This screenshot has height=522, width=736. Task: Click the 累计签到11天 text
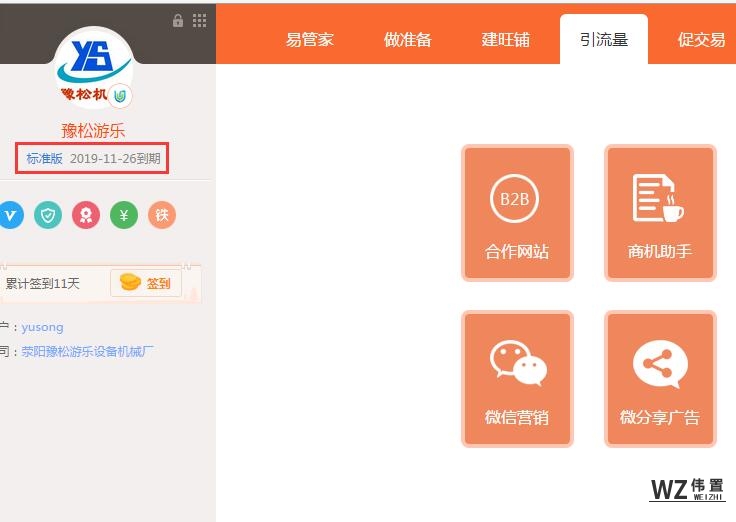(x=43, y=284)
